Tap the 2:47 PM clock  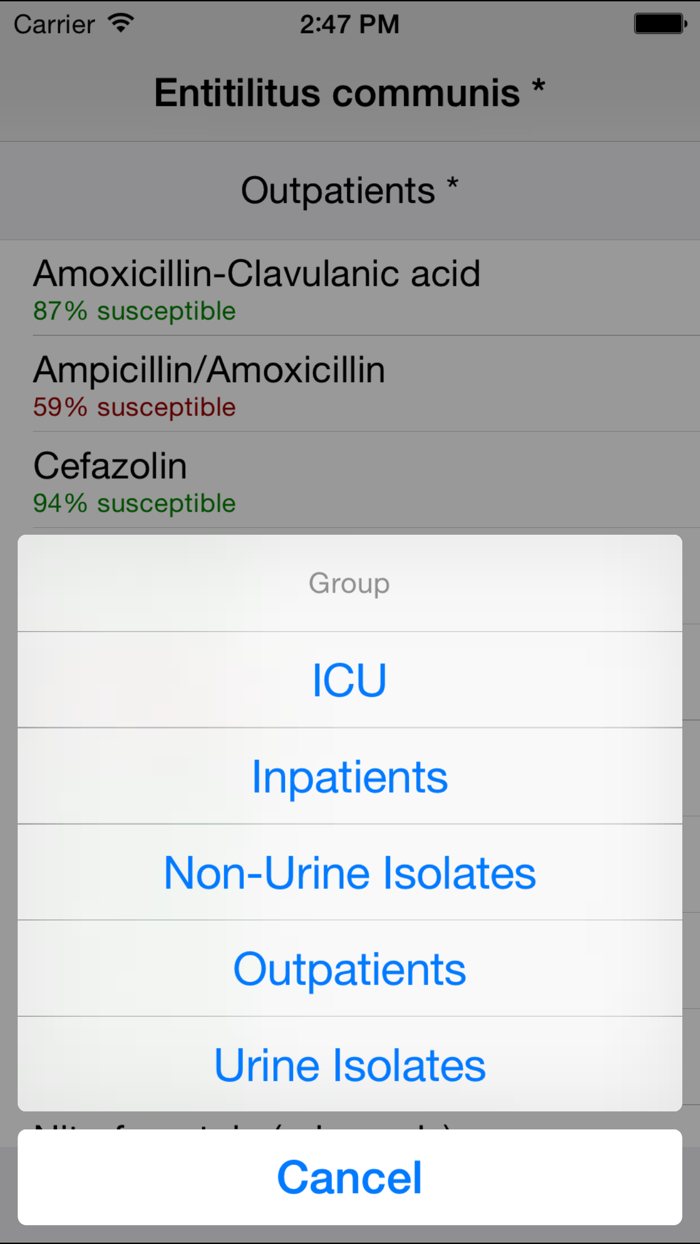click(x=349, y=24)
